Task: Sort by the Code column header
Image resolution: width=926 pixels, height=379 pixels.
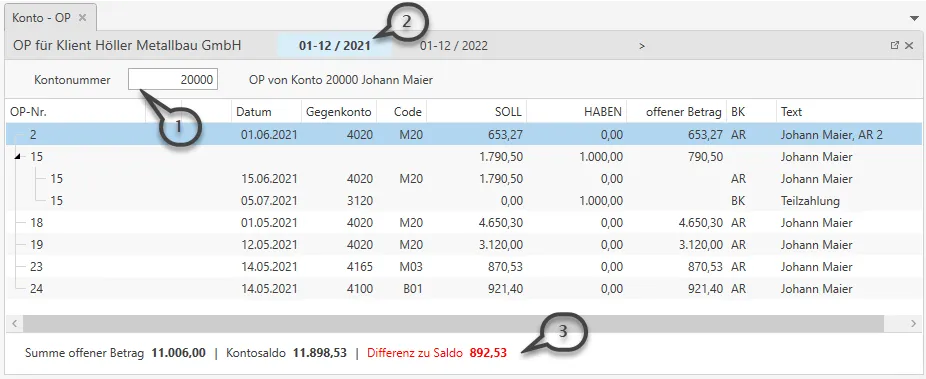Action: pyautogui.click(x=402, y=112)
